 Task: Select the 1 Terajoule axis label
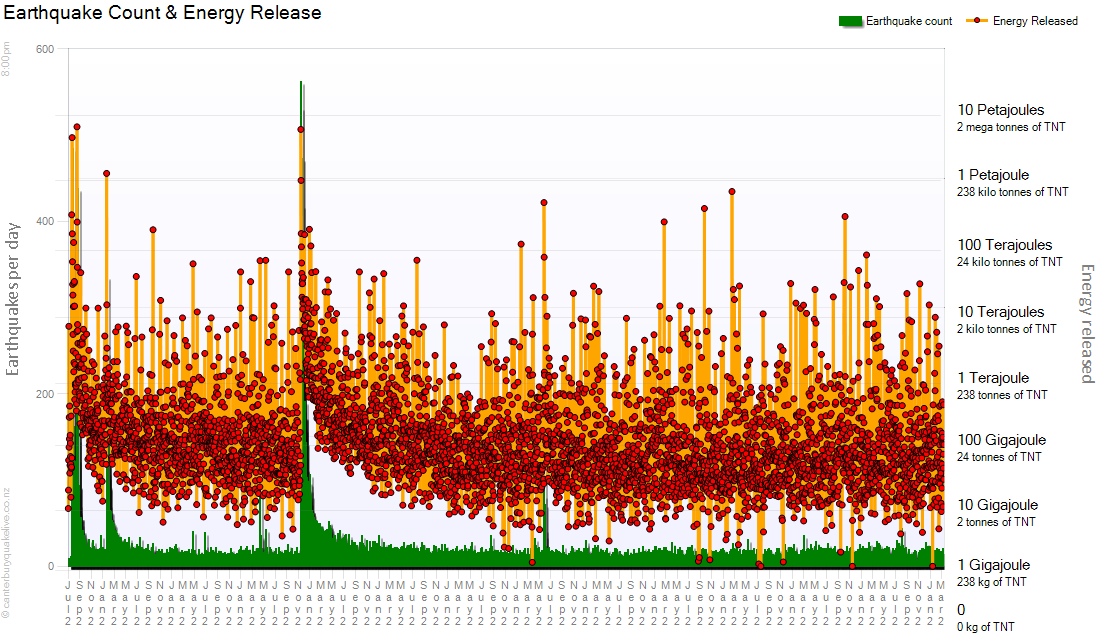click(993, 378)
